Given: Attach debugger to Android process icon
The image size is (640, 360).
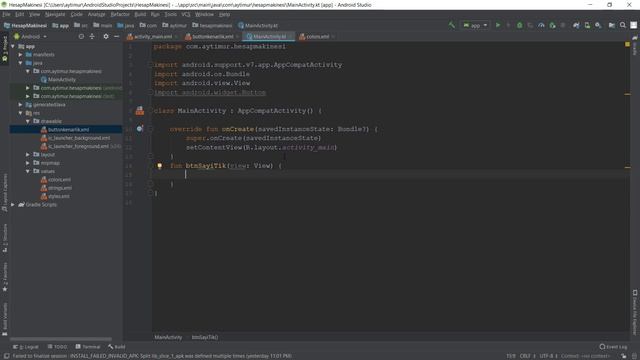Looking at the screenshot, I should click(x=552, y=25).
